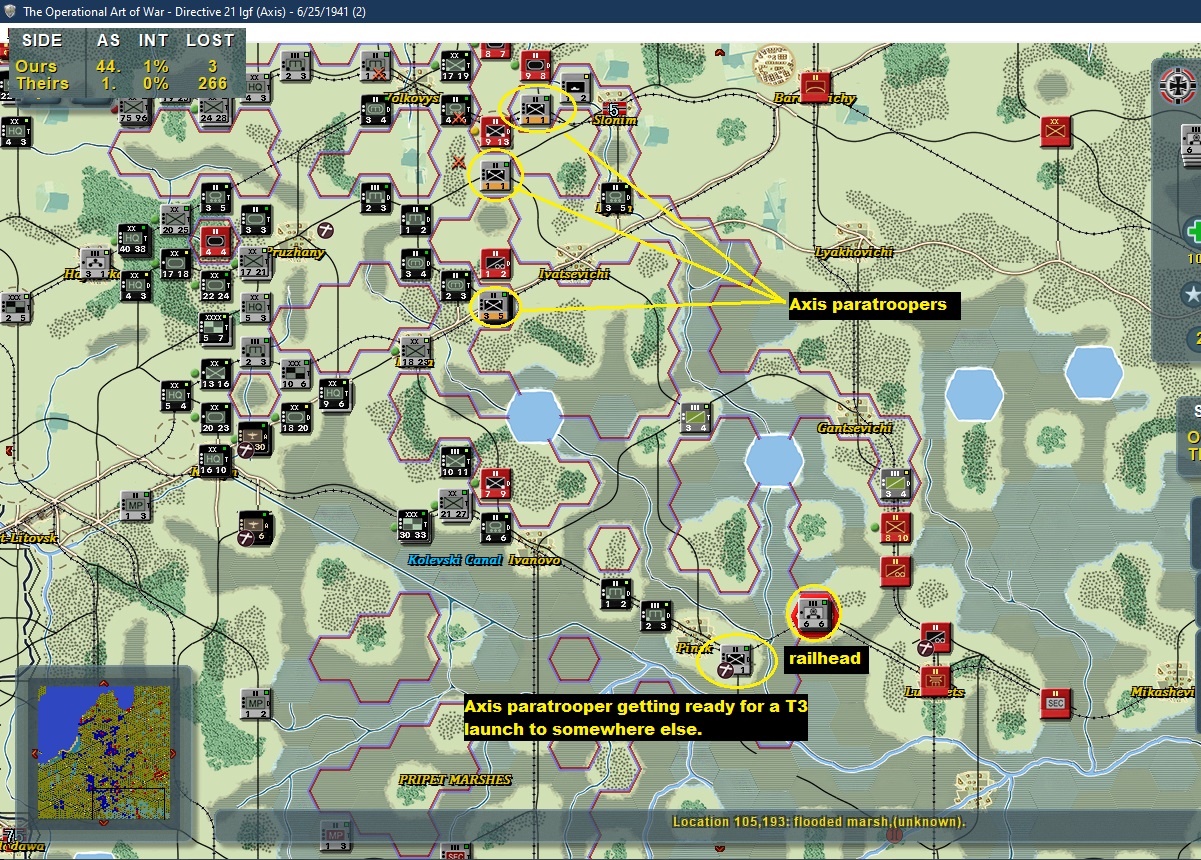Select paratrooper unit at Pinsk

[x=735, y=660]
